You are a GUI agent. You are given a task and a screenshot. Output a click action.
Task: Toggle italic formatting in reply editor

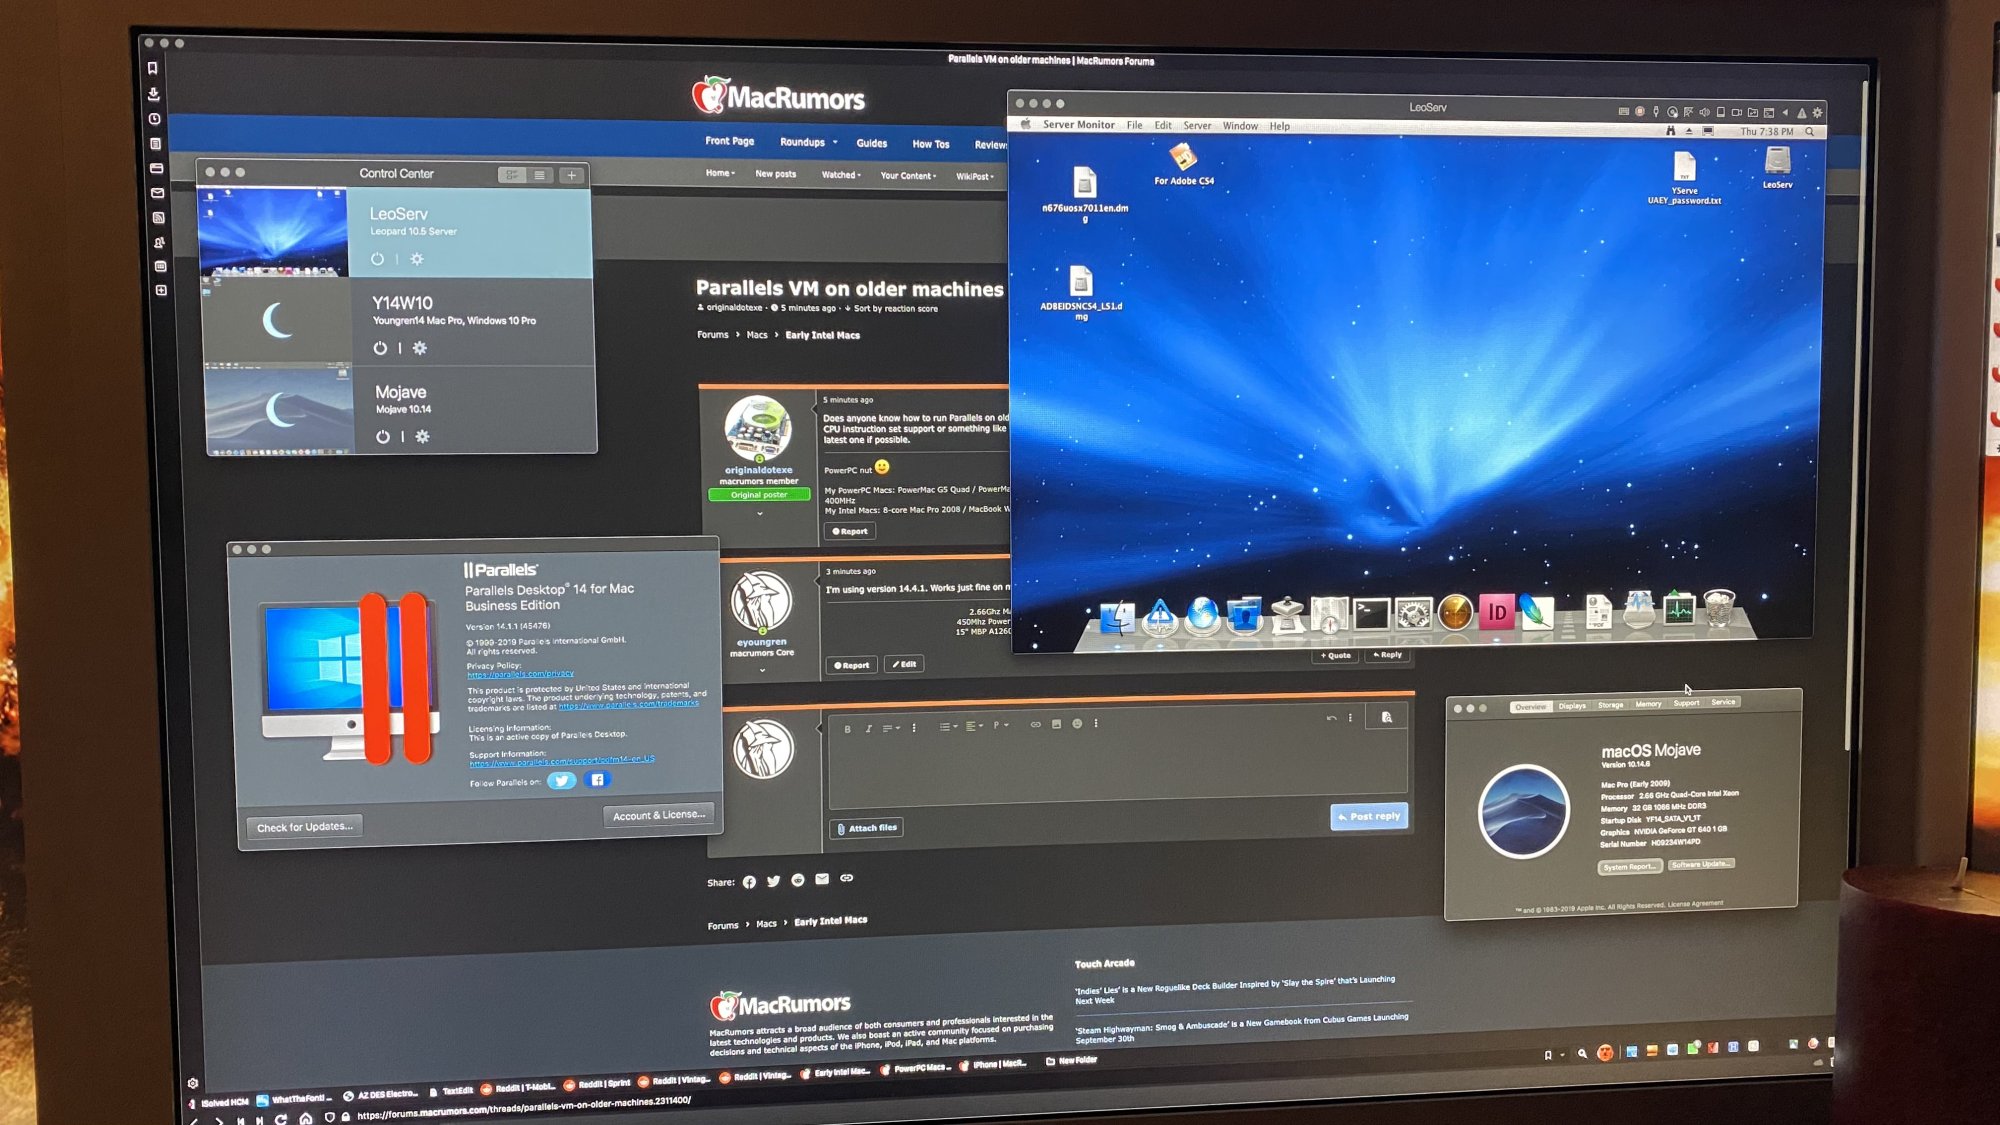click(868, 729)
